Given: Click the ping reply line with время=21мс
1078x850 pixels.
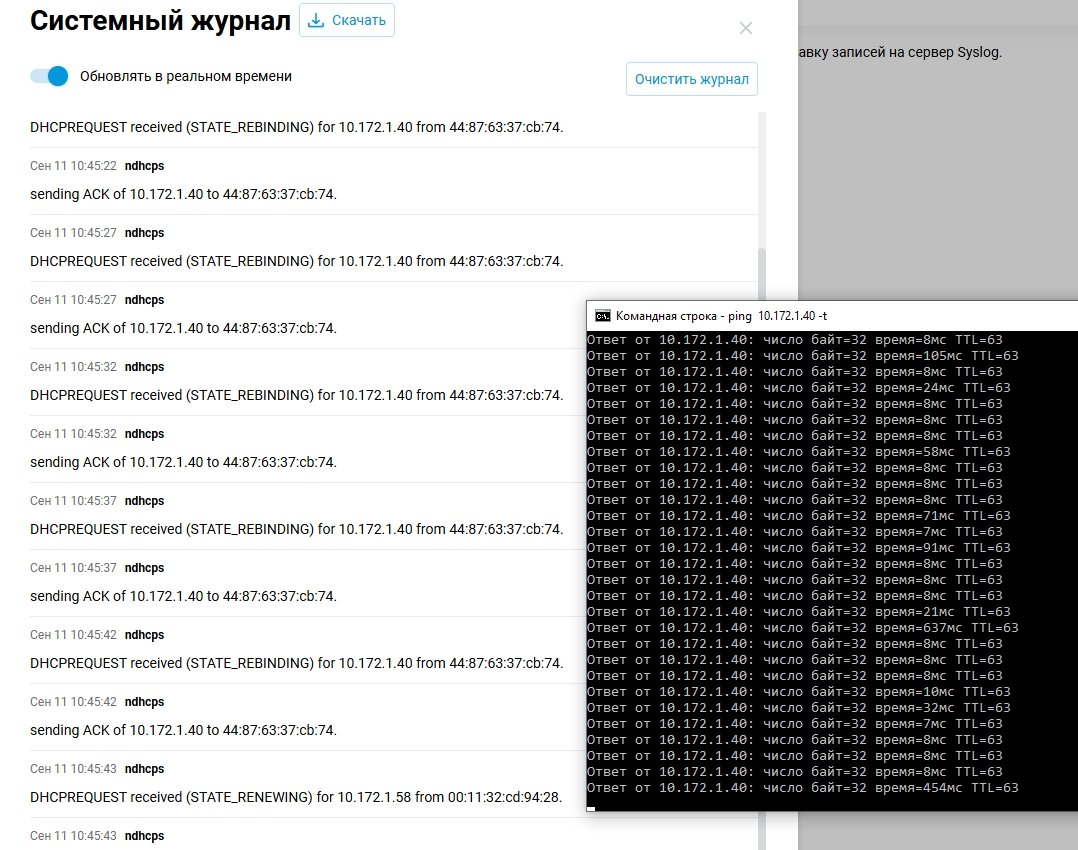Looking at the screenshot, I should pos(799,612).
